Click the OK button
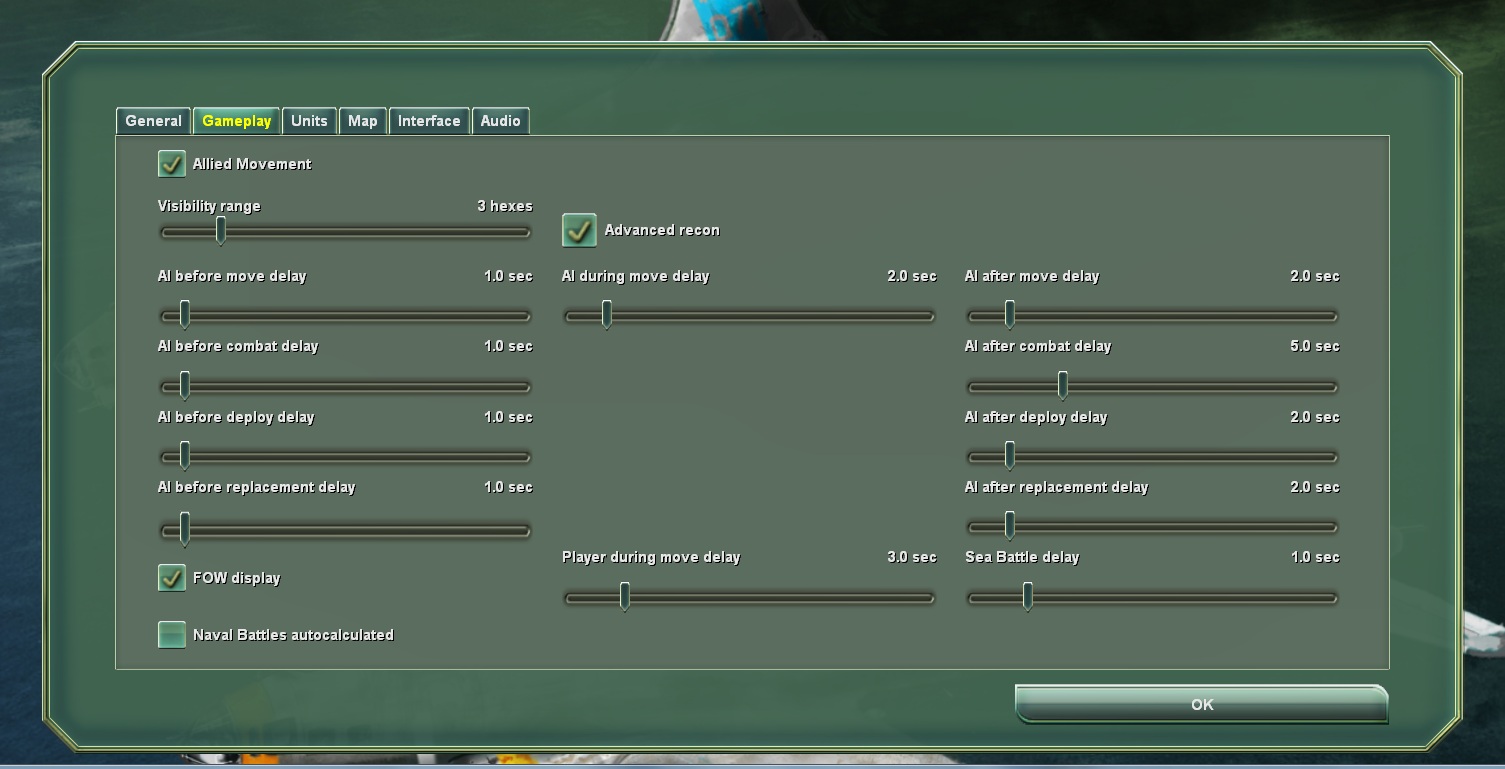Screen dimensions: 1505x769 (x=1201, y=704)
